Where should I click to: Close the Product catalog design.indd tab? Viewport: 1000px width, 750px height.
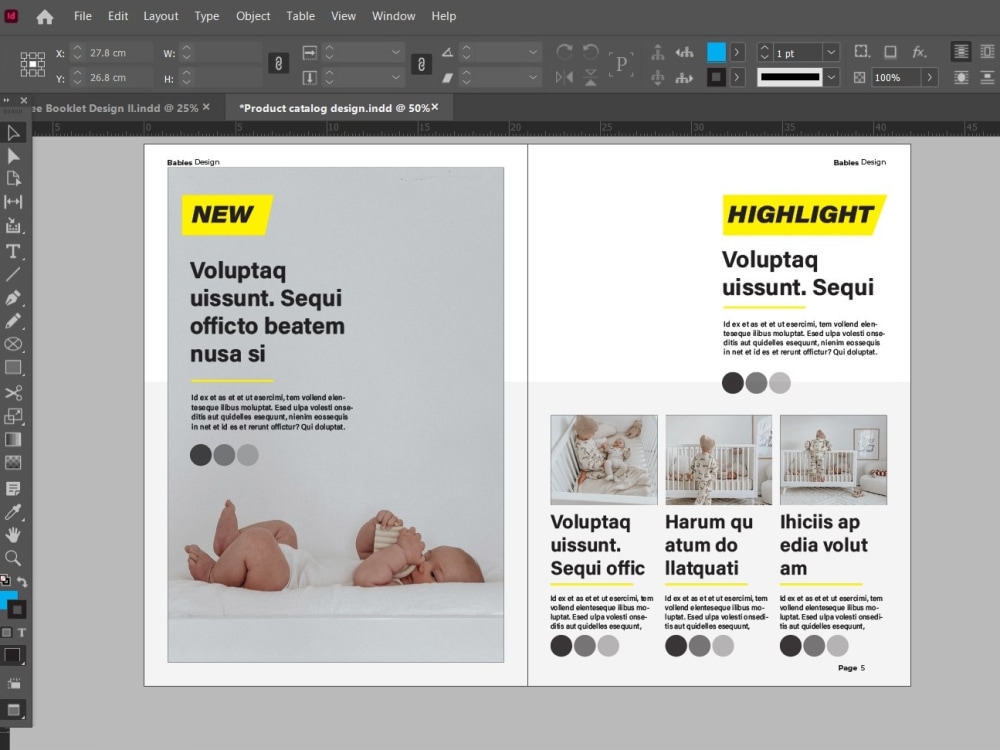coord(435,107)
